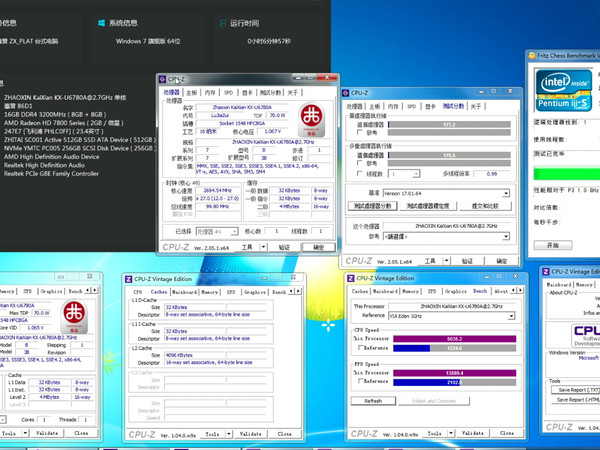Select Graphics tab in Vintage Bench window
The image size is (600, 450).
455,291
